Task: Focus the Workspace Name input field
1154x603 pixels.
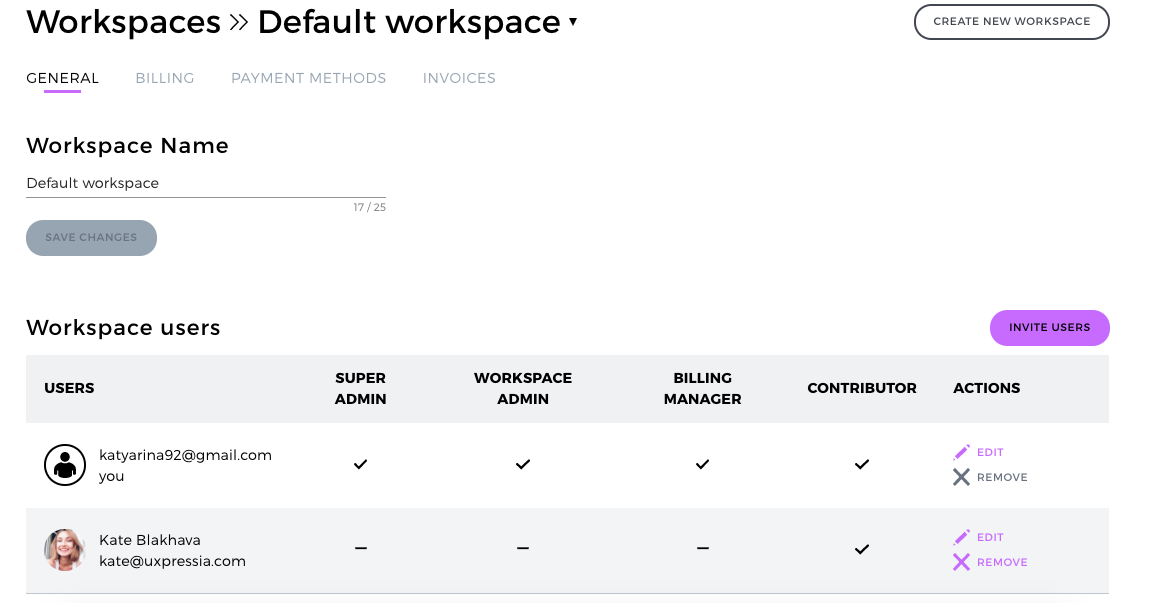Action: point(206,183)
